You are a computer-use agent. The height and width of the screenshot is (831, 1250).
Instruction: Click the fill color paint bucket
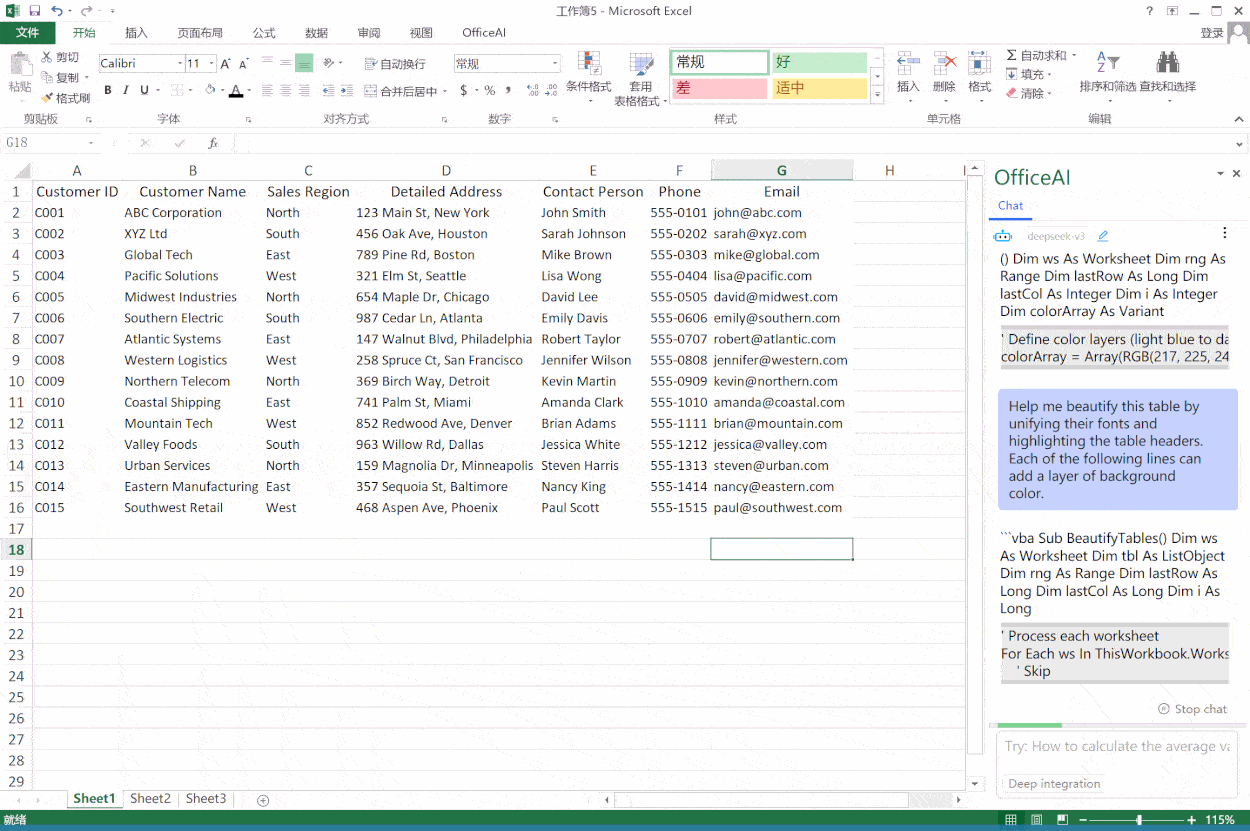[x=210, y=90]
